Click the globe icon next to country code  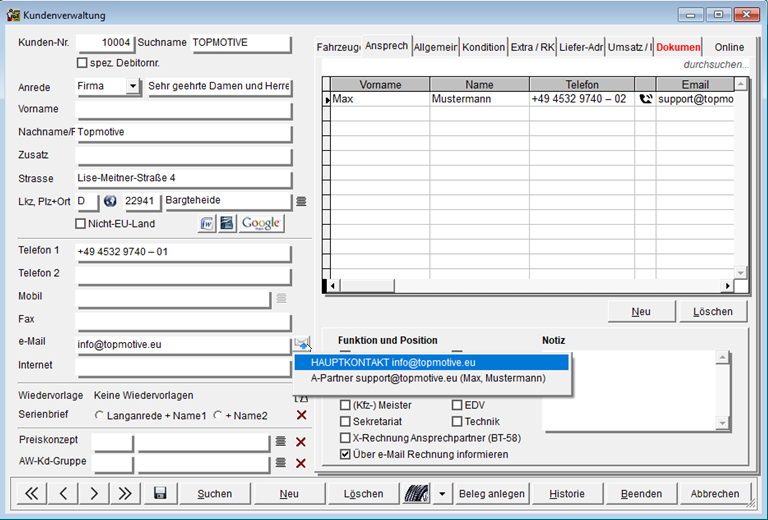(110, 201)
